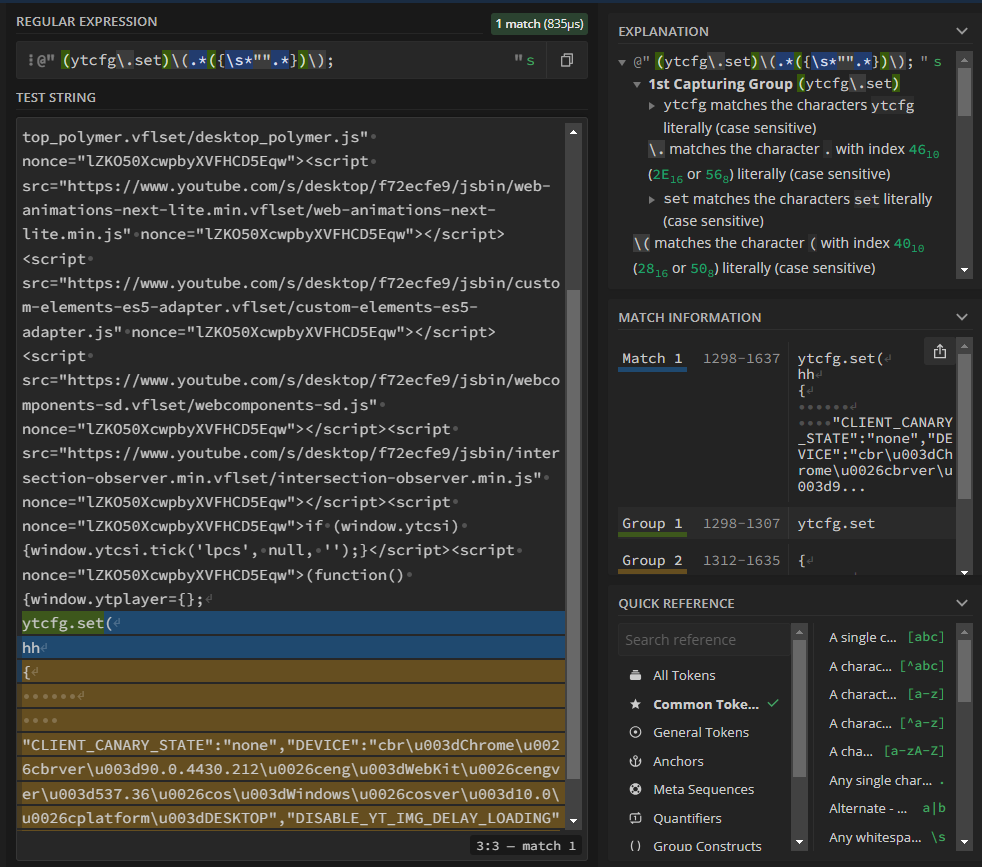The image size is (982, 867).
Task: Click the "3:3 — match 1" cursor status
Action: point(525,846)
